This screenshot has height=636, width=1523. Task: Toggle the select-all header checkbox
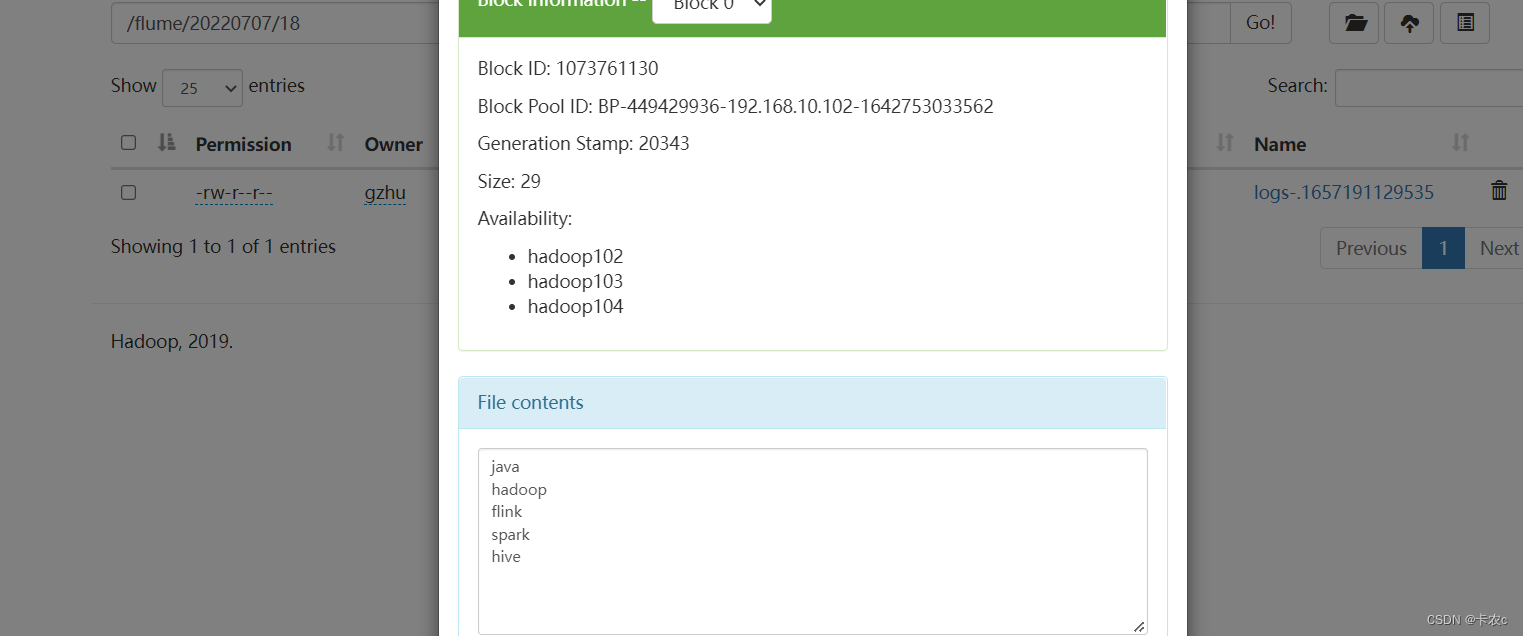(x=128, y=143)
